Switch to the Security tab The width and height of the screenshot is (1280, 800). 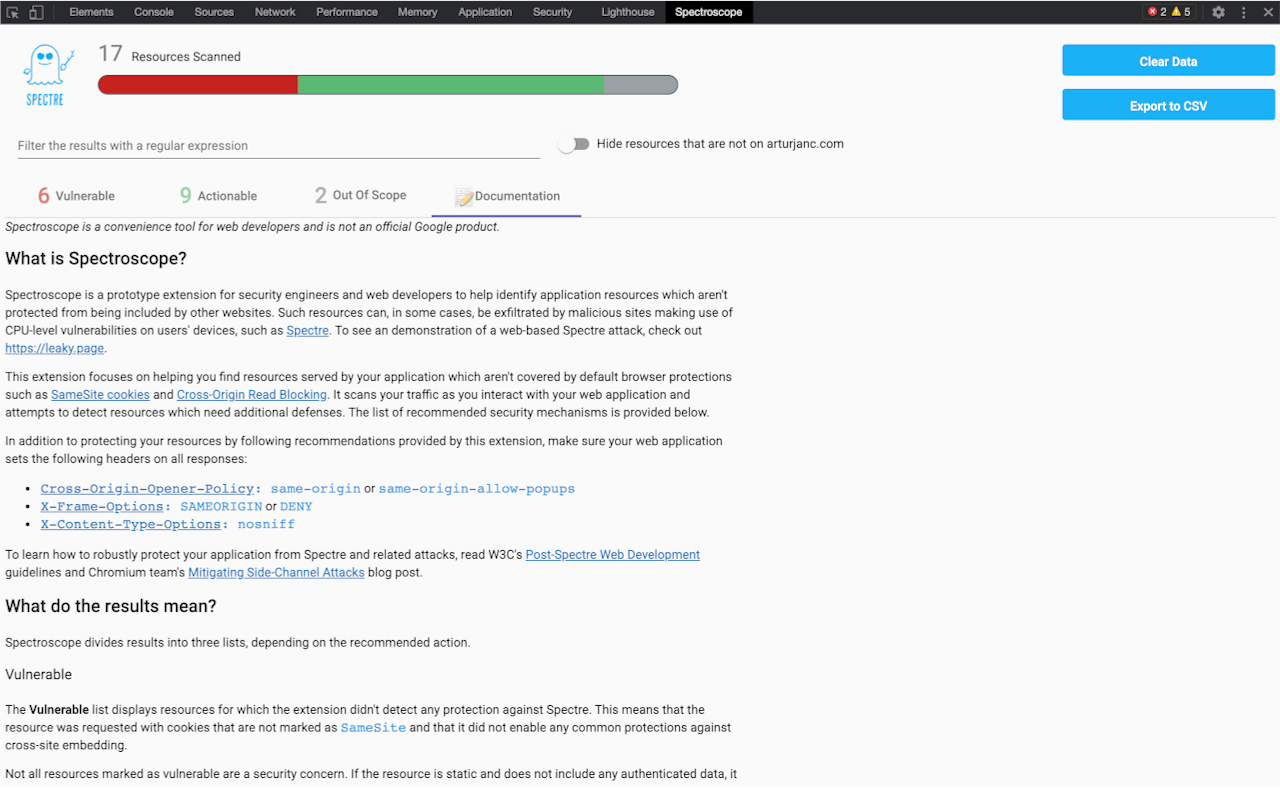tap(553, 12)
